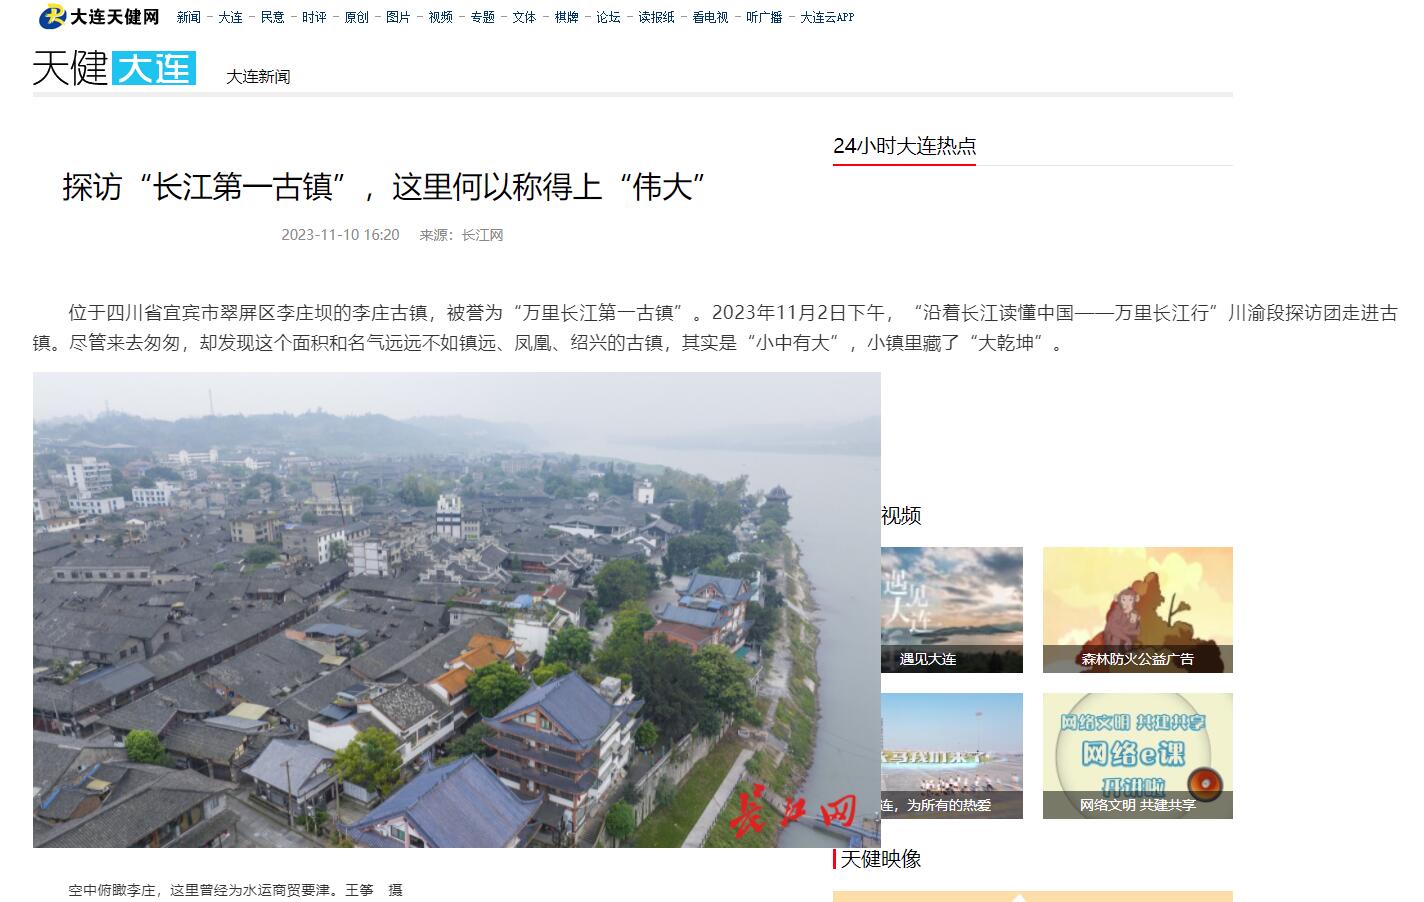Go to the 大连 navigation link
The height and width of the screenshot is (902, 1424).
click(230, 17)
